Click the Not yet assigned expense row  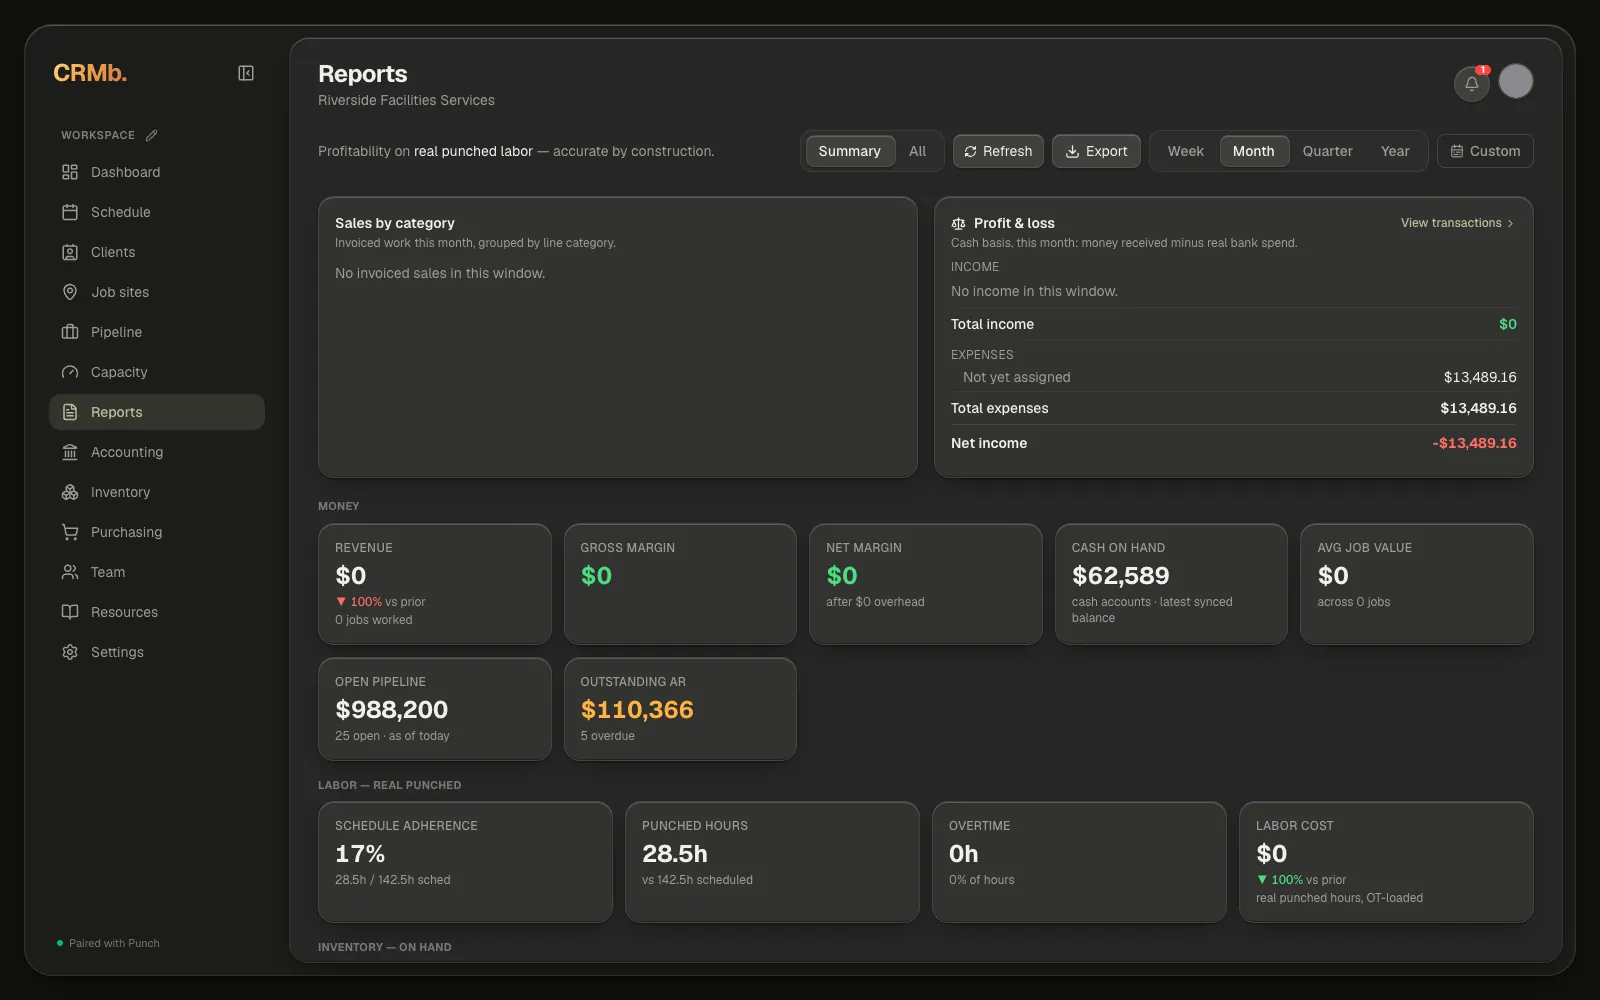tap(1234, 377)
